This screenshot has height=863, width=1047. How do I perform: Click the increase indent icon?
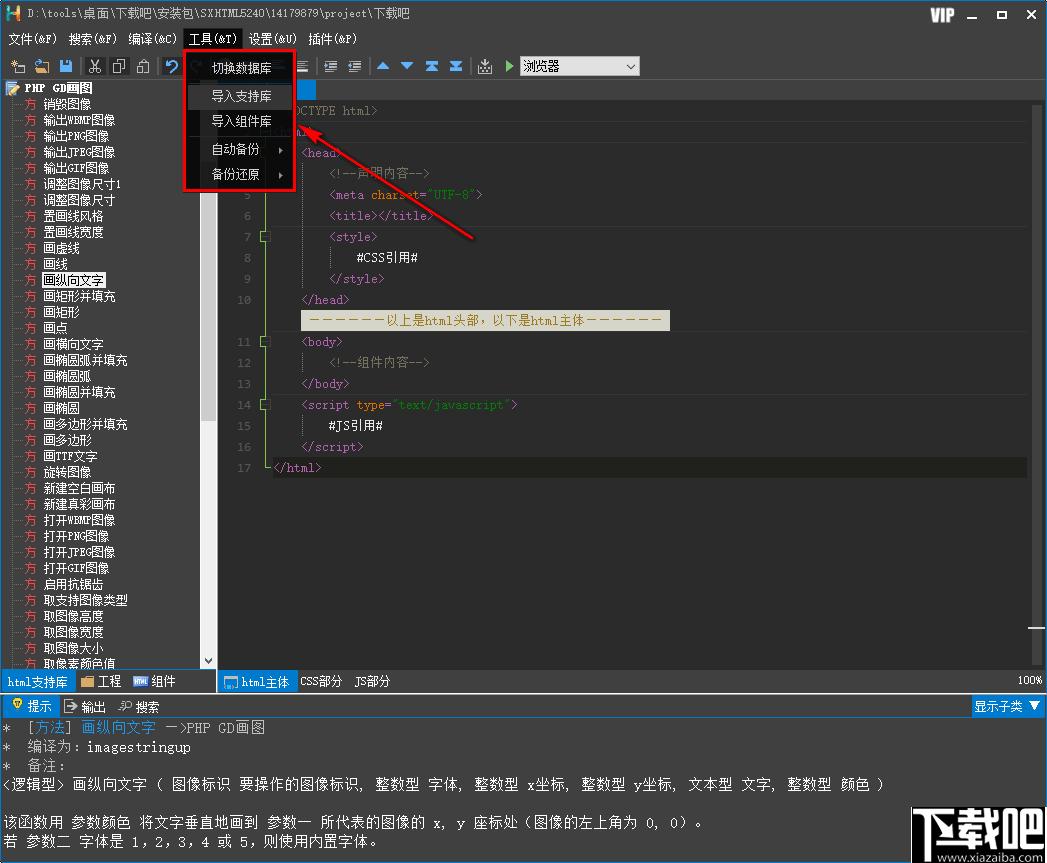331,66
